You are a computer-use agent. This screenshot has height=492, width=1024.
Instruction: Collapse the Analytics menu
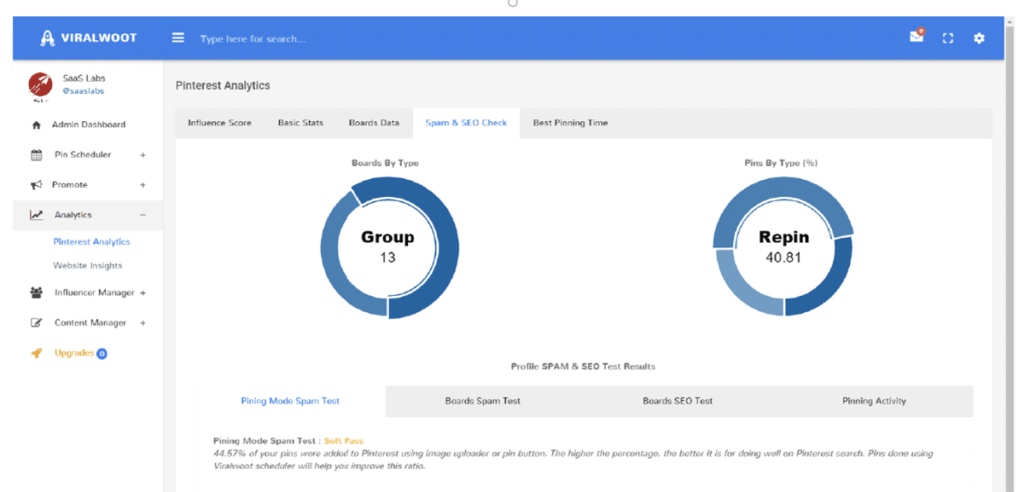(x=142, y=215)
